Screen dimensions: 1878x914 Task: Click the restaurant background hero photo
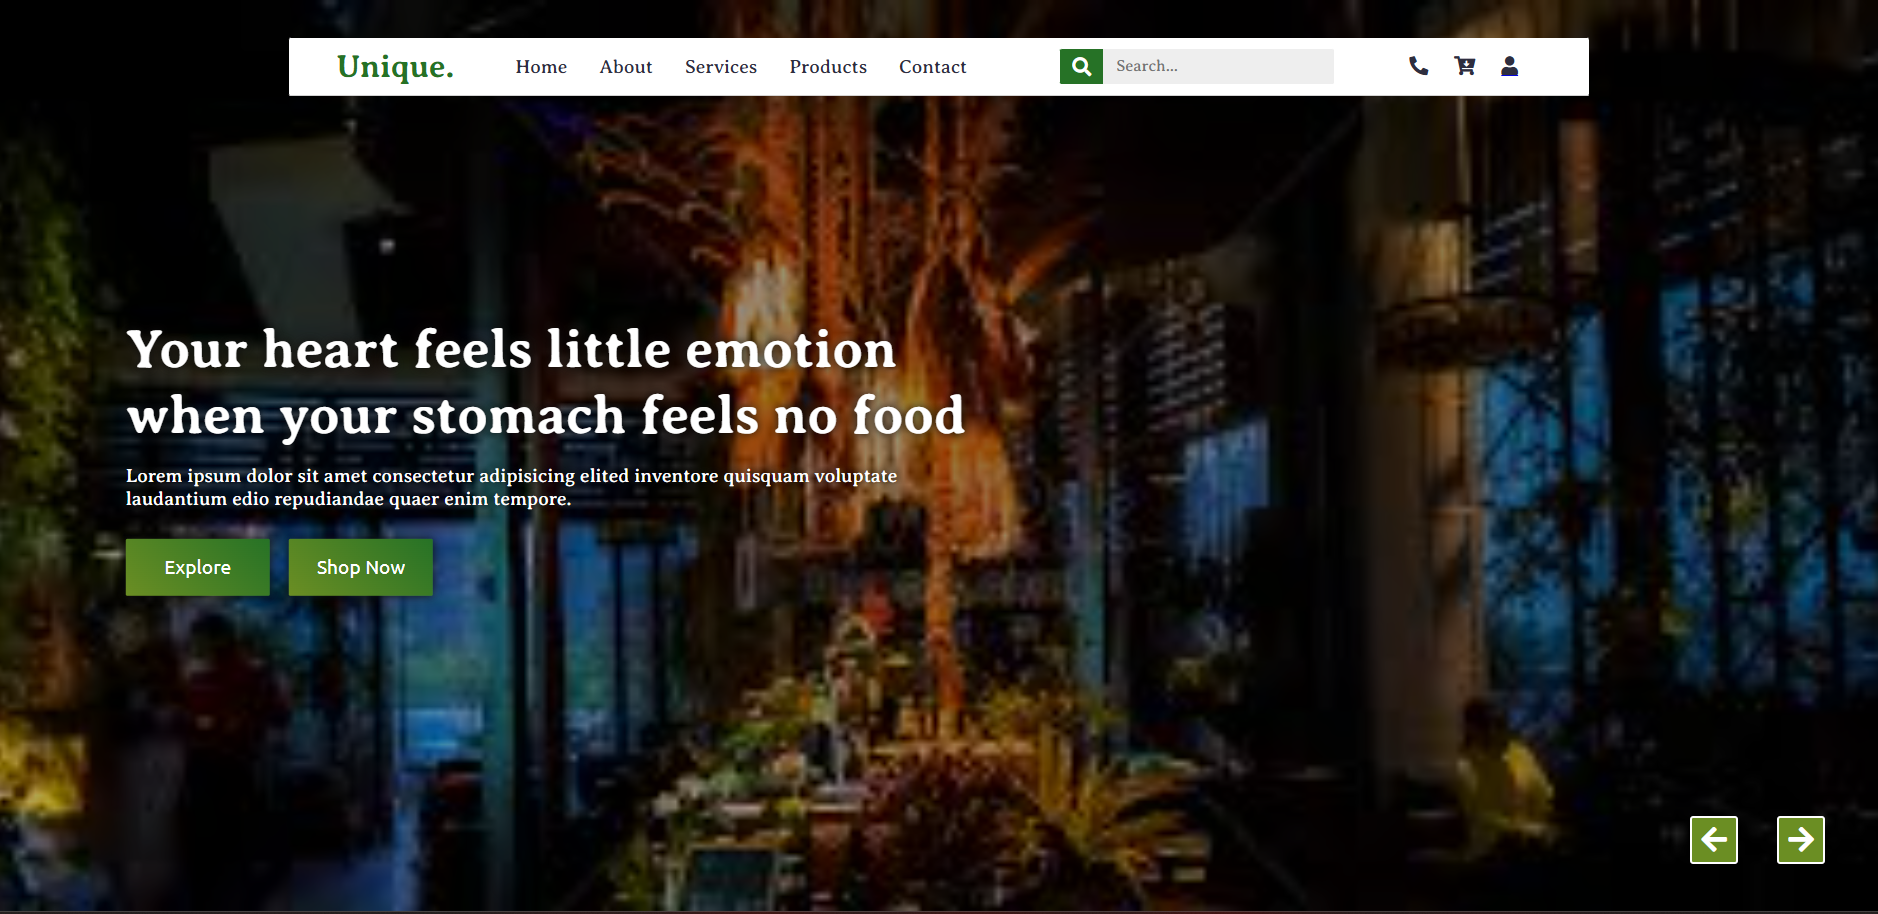[1200, 600]
